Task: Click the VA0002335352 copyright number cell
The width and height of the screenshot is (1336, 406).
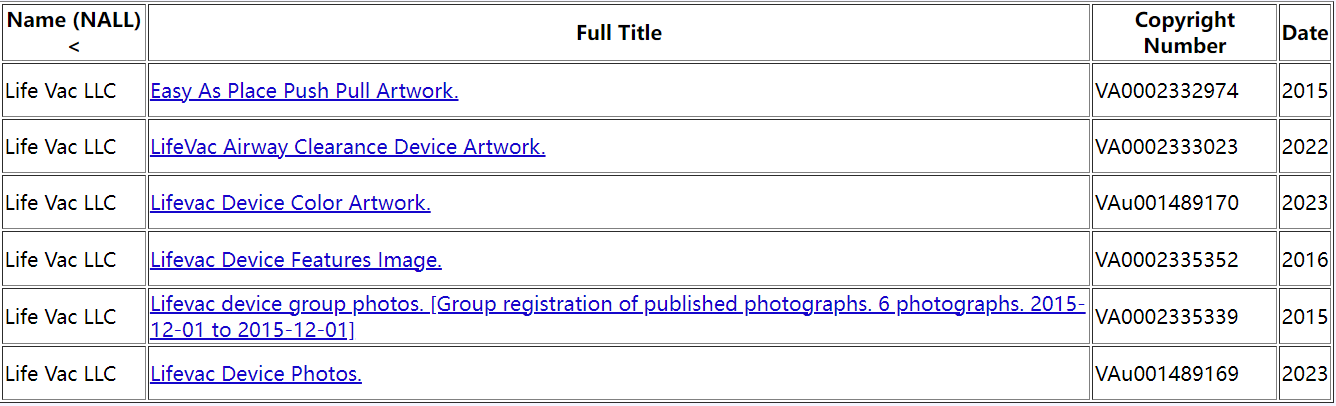Action: point(1166,260)
